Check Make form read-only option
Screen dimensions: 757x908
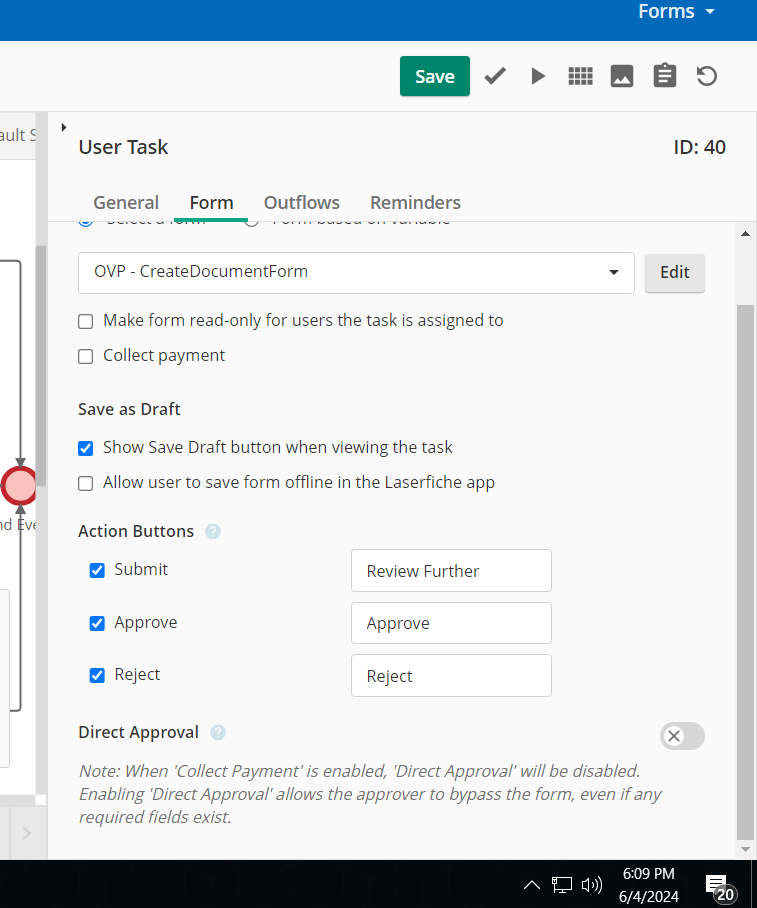pyautogui.click(x=86, y=321)
